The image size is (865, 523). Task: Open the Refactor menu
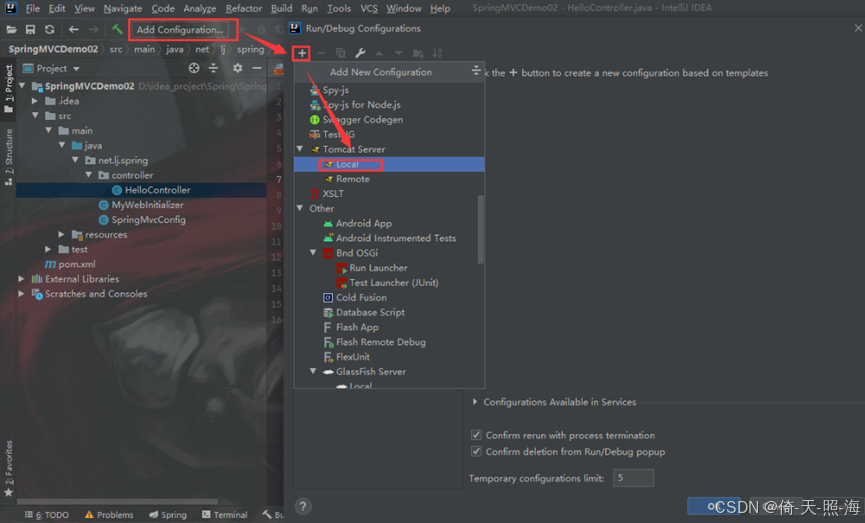243,8
